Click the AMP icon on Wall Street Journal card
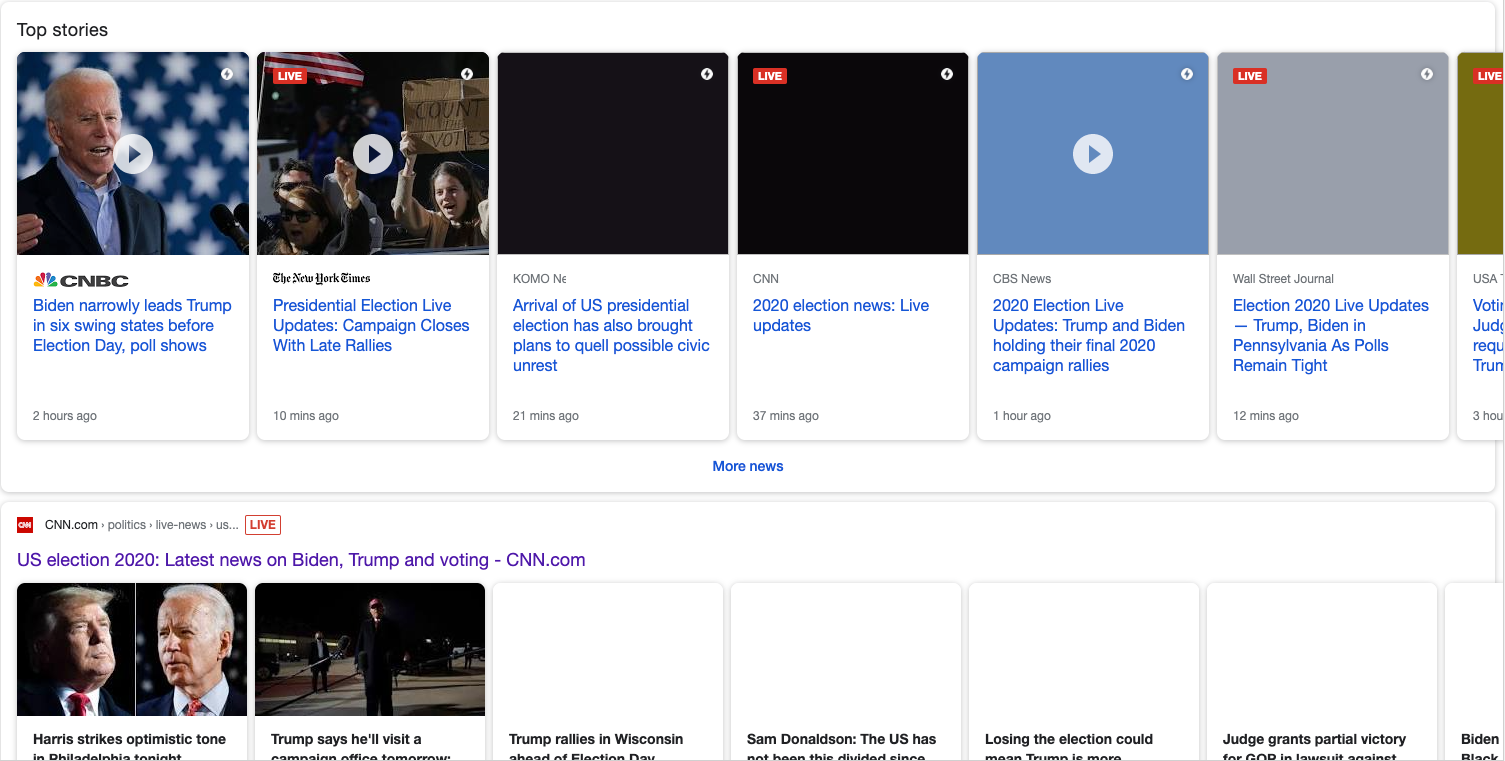This screenshot has height=761, width=1505. pos(1427,74)
